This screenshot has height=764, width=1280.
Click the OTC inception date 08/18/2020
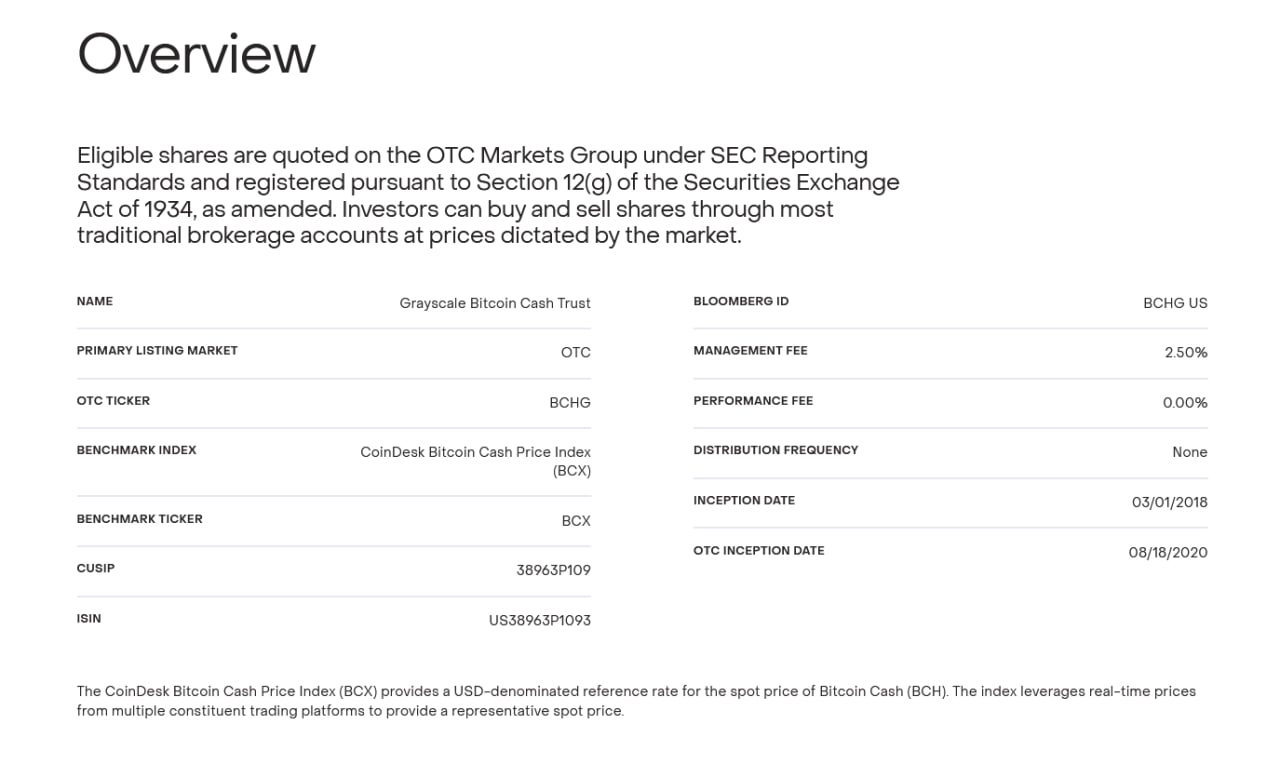[1168, 552]
